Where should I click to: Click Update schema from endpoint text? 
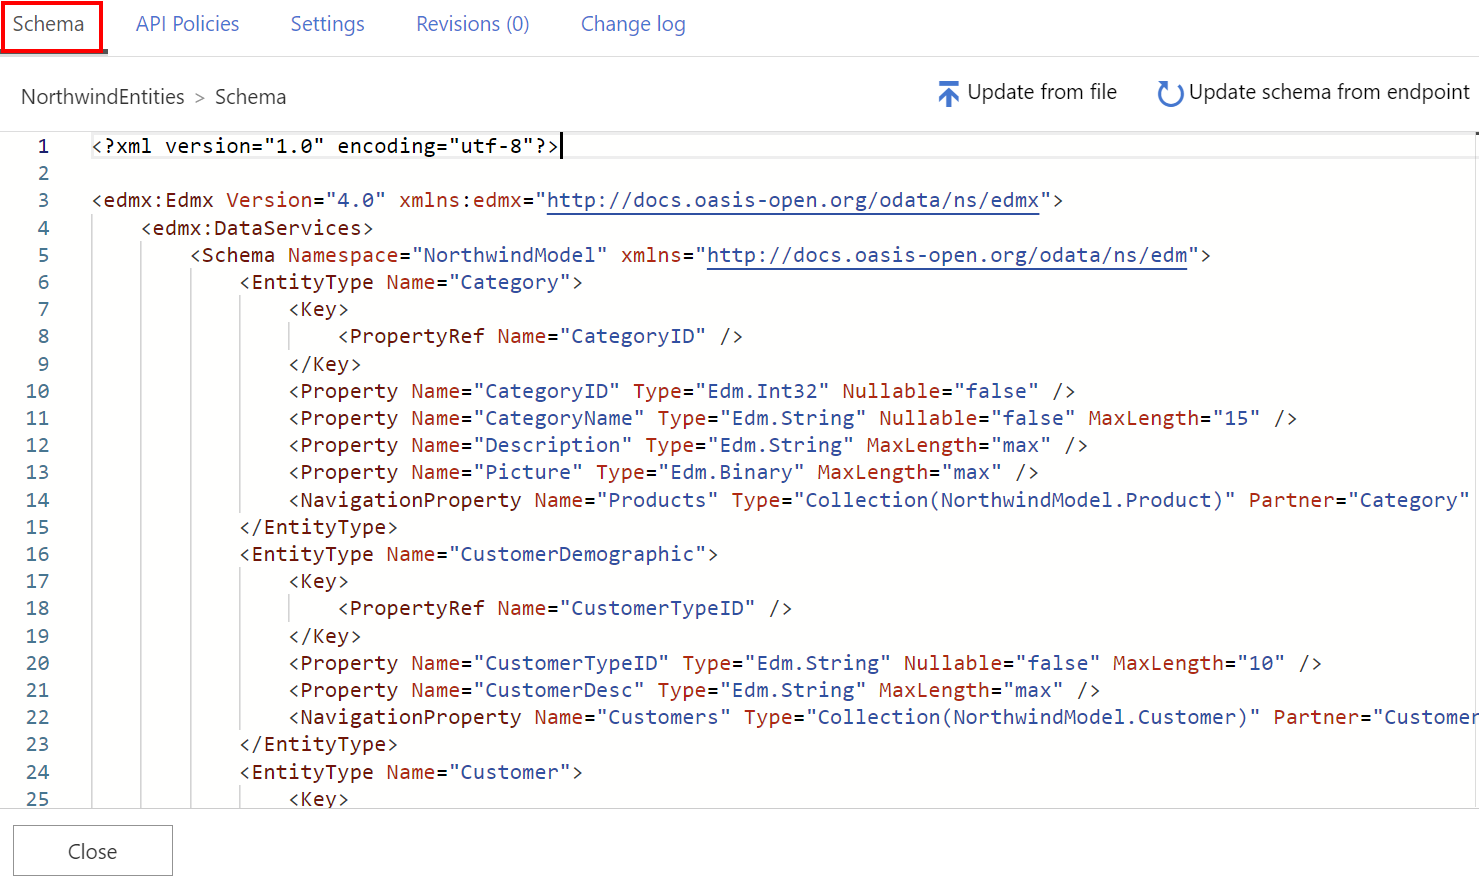(x=1329, y=92)
